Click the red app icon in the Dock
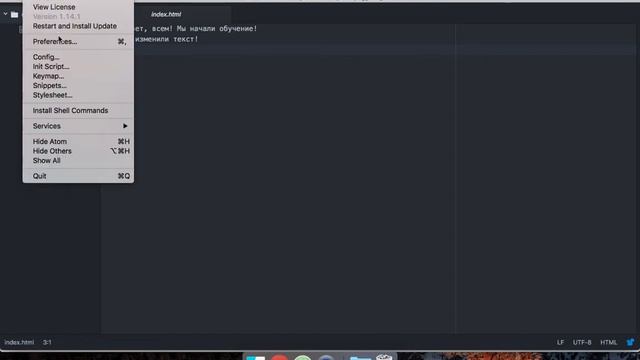This screenshot has height=360, width=640. [280, 357]
